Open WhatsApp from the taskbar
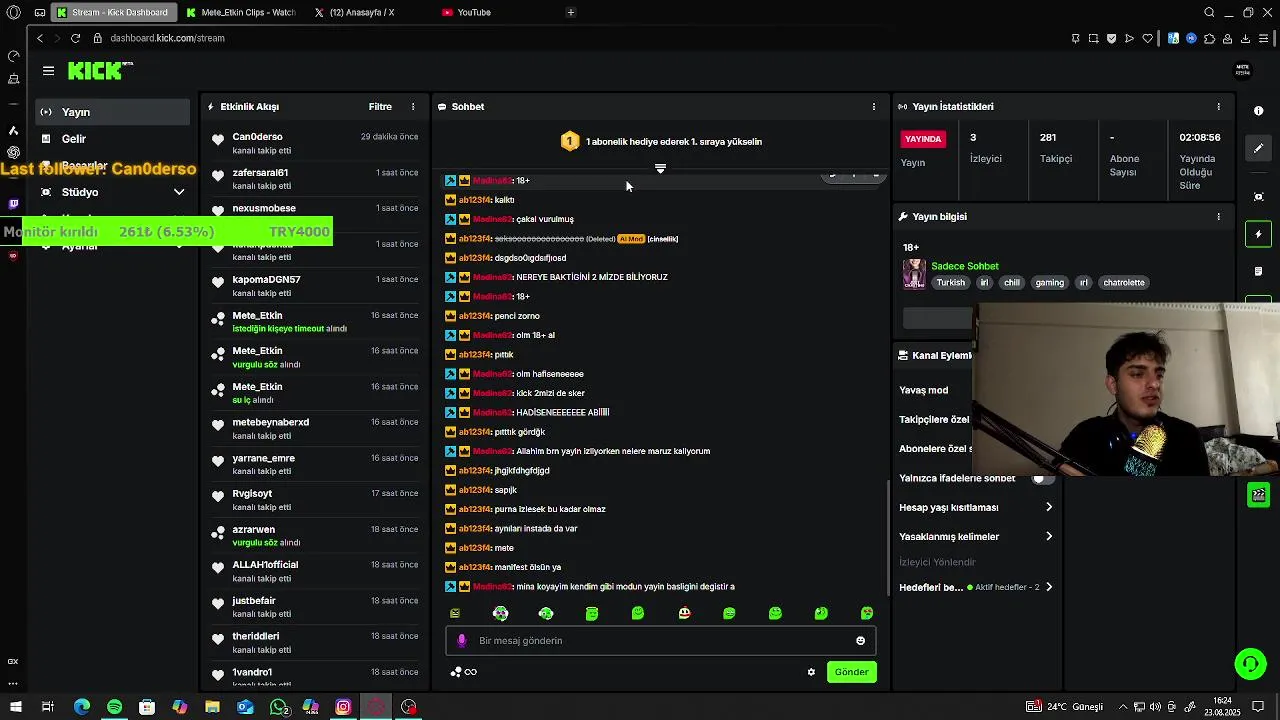1280x720 pixels. pos(278,707)
